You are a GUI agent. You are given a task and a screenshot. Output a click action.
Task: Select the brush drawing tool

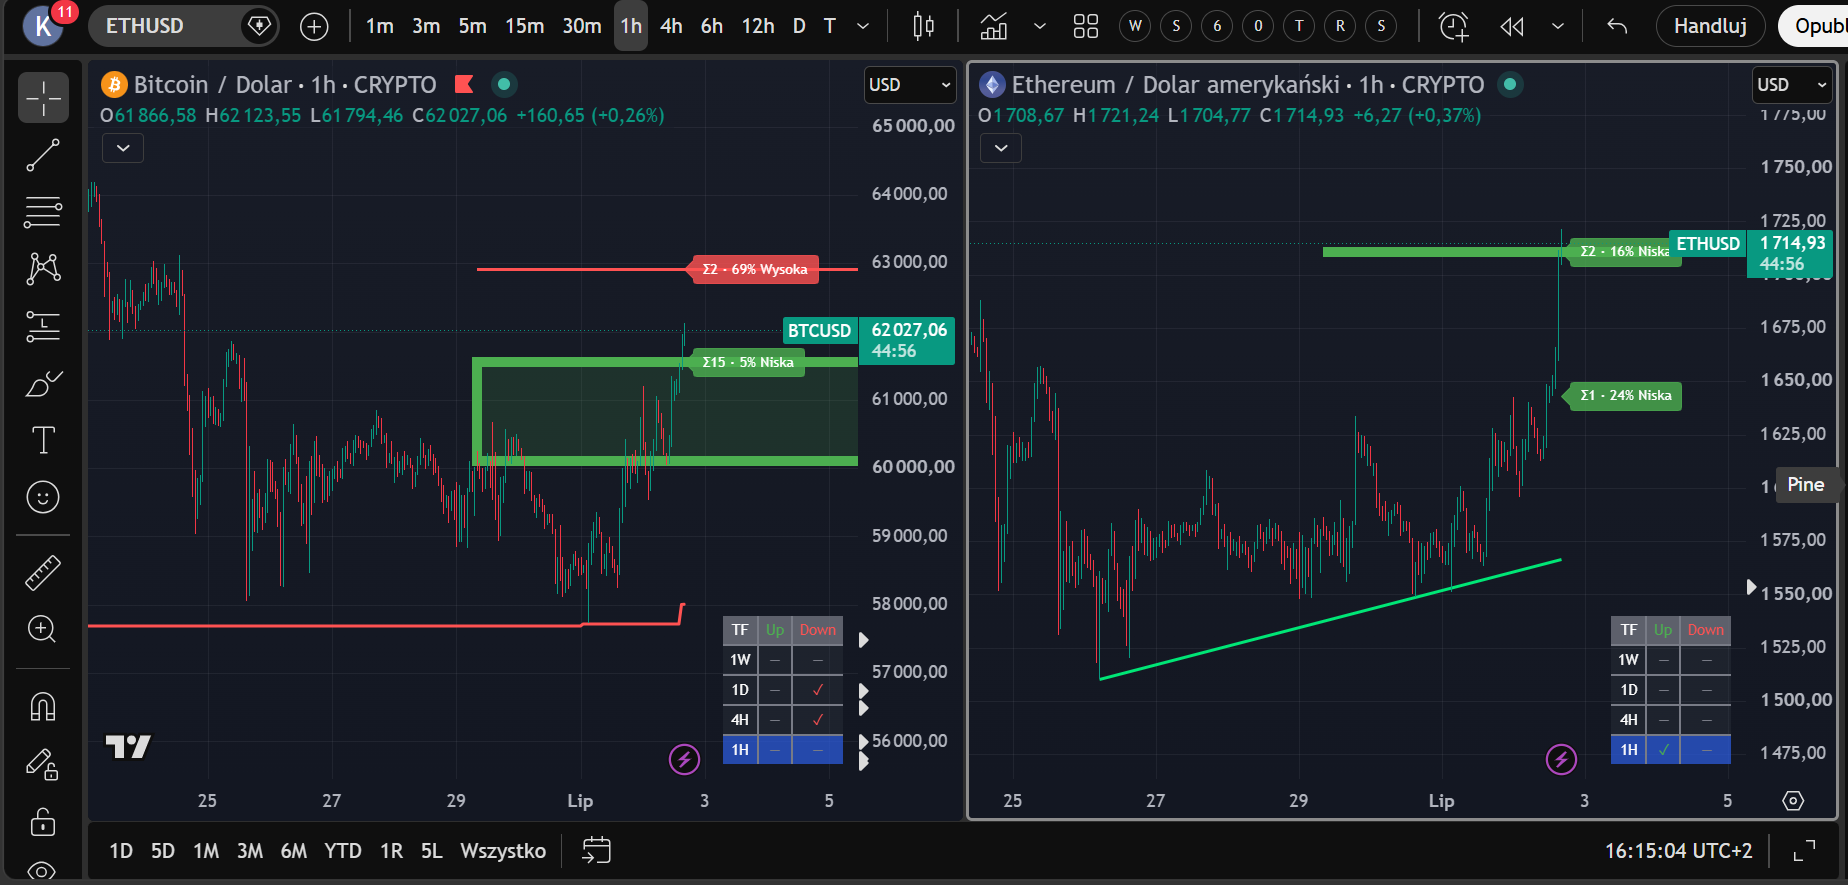pos(43,383)
